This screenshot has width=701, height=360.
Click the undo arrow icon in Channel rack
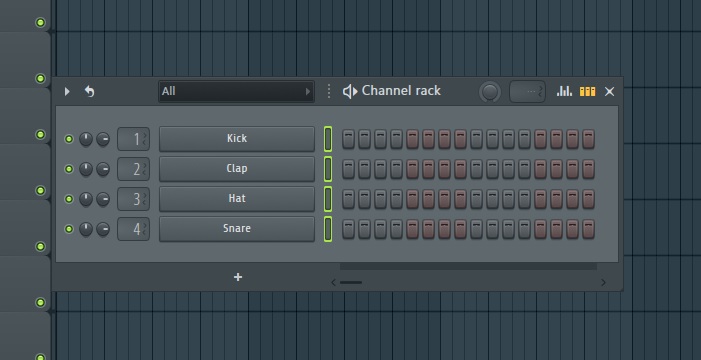tap(89, 92)
